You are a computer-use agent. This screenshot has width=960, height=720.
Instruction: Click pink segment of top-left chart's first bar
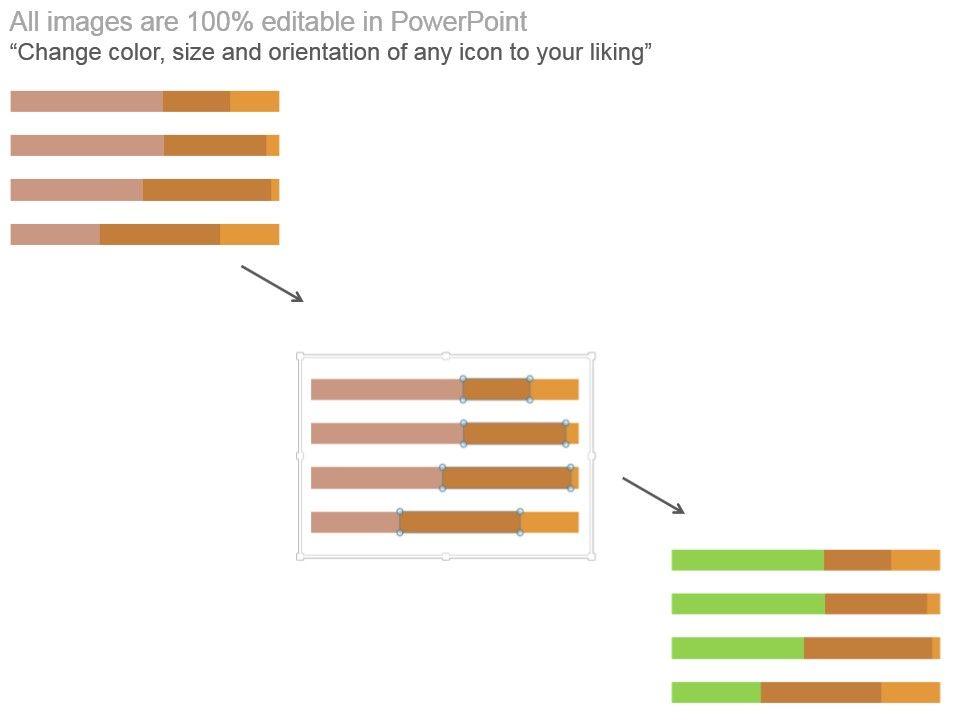86,101
